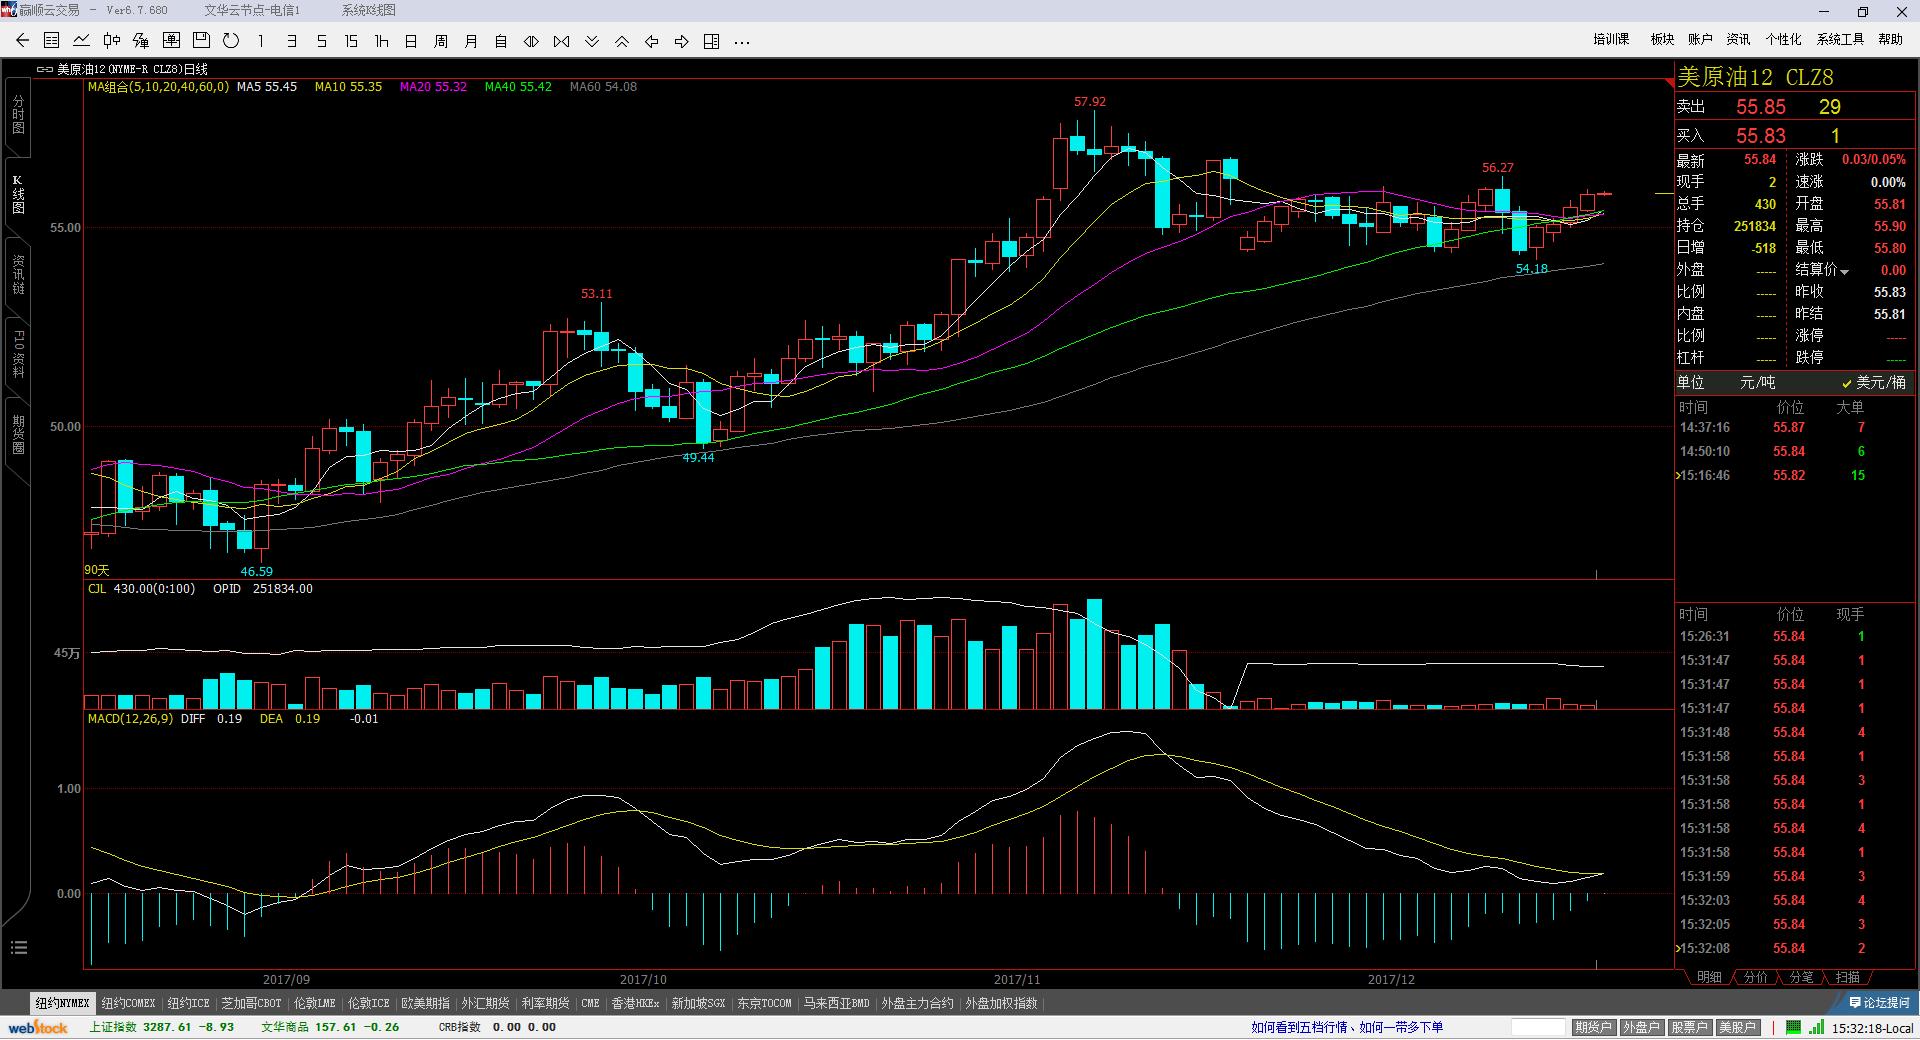This screenshot has width=1920, height=1040.
Task: Open the 个性化 menu
Action: pos(1783,39)
